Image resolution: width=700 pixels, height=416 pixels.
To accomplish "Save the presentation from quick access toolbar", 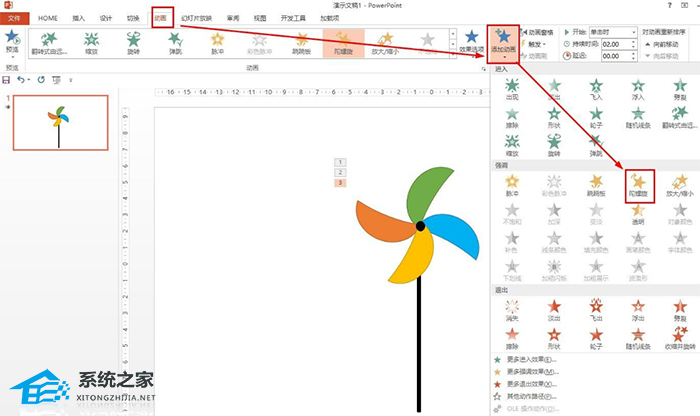I will 6,80.
